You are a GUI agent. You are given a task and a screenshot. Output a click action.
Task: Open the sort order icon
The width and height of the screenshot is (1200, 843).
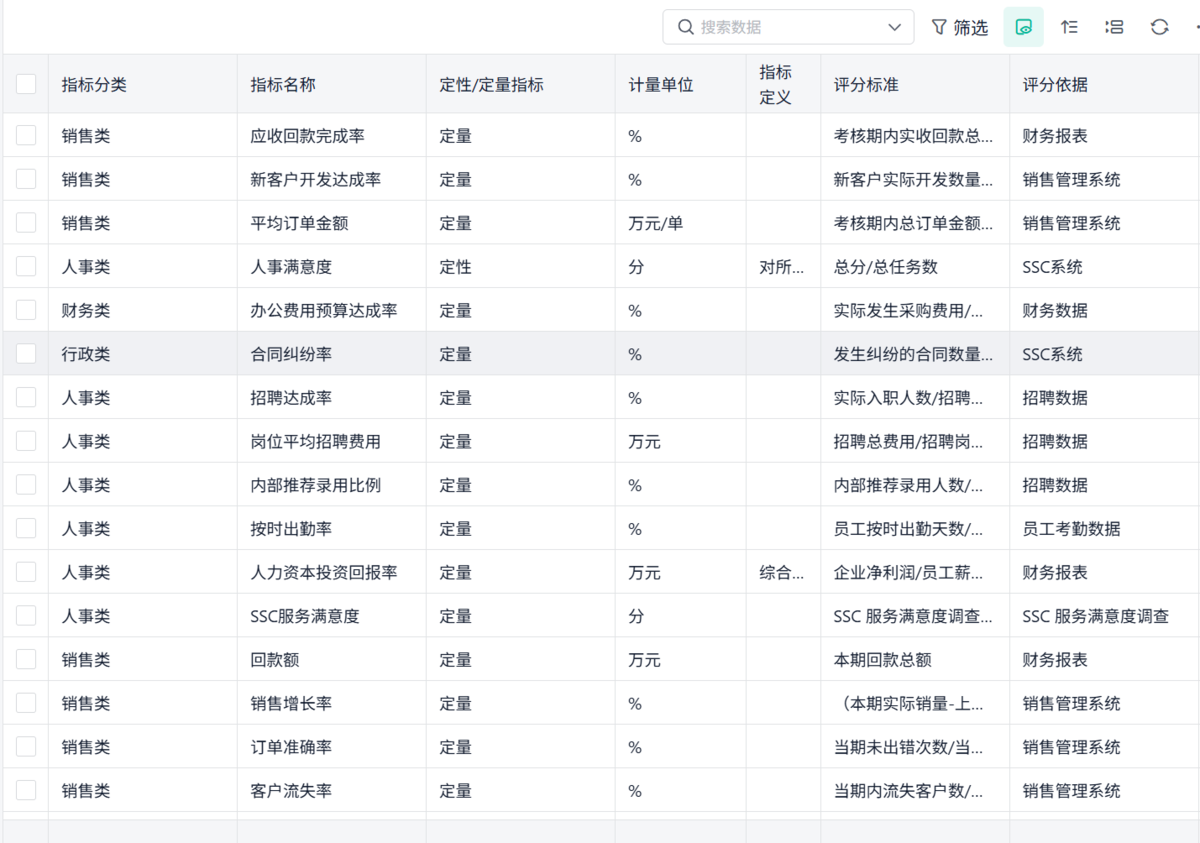1069,27
